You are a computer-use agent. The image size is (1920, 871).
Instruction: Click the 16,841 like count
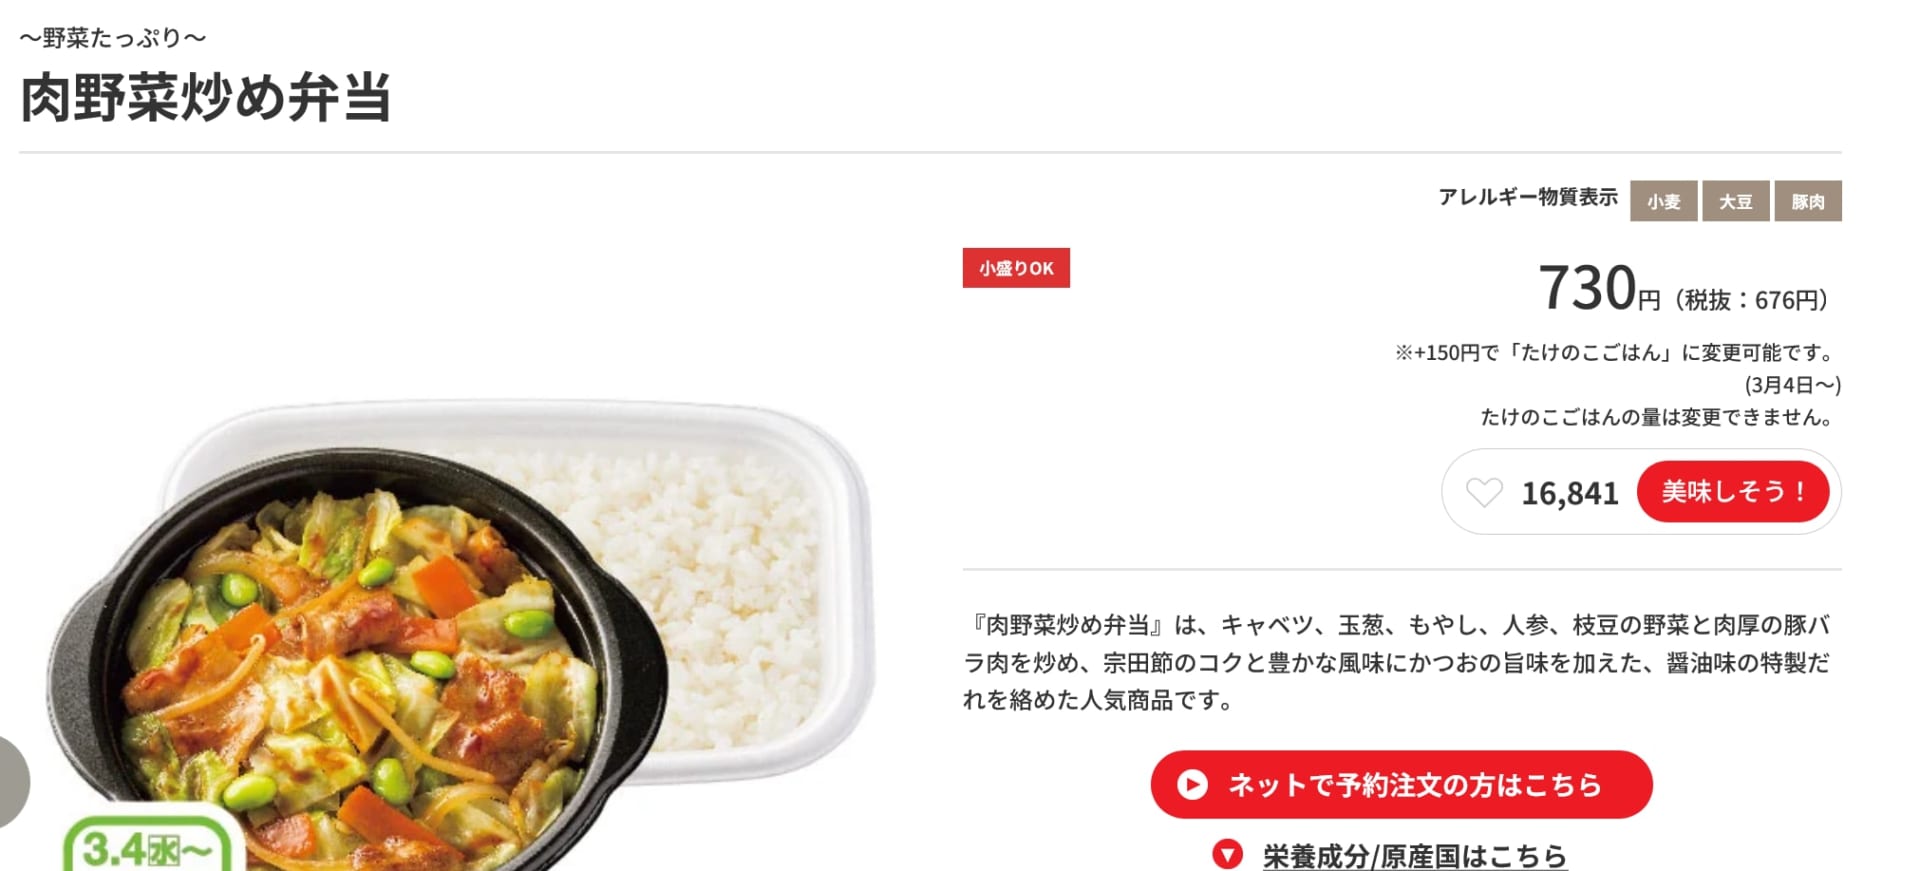point(1569,493)
